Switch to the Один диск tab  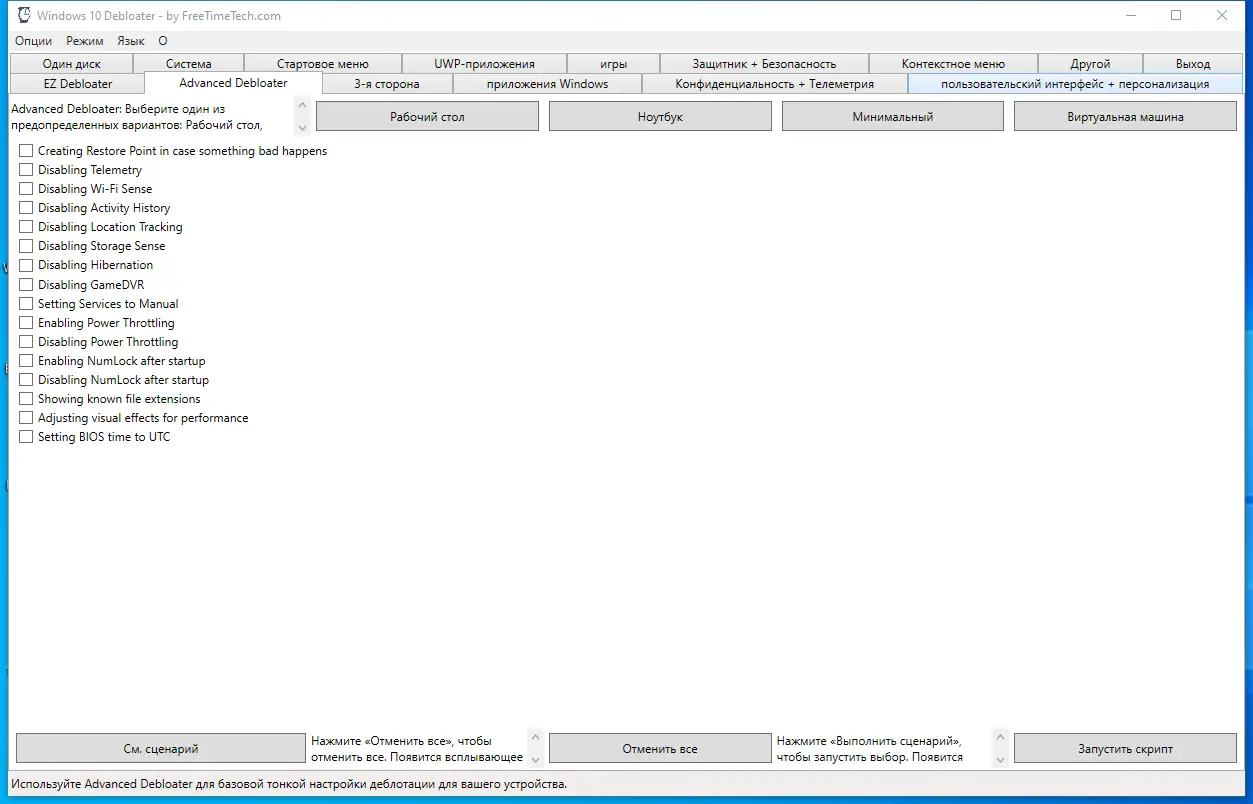click(x=72, y=63)
